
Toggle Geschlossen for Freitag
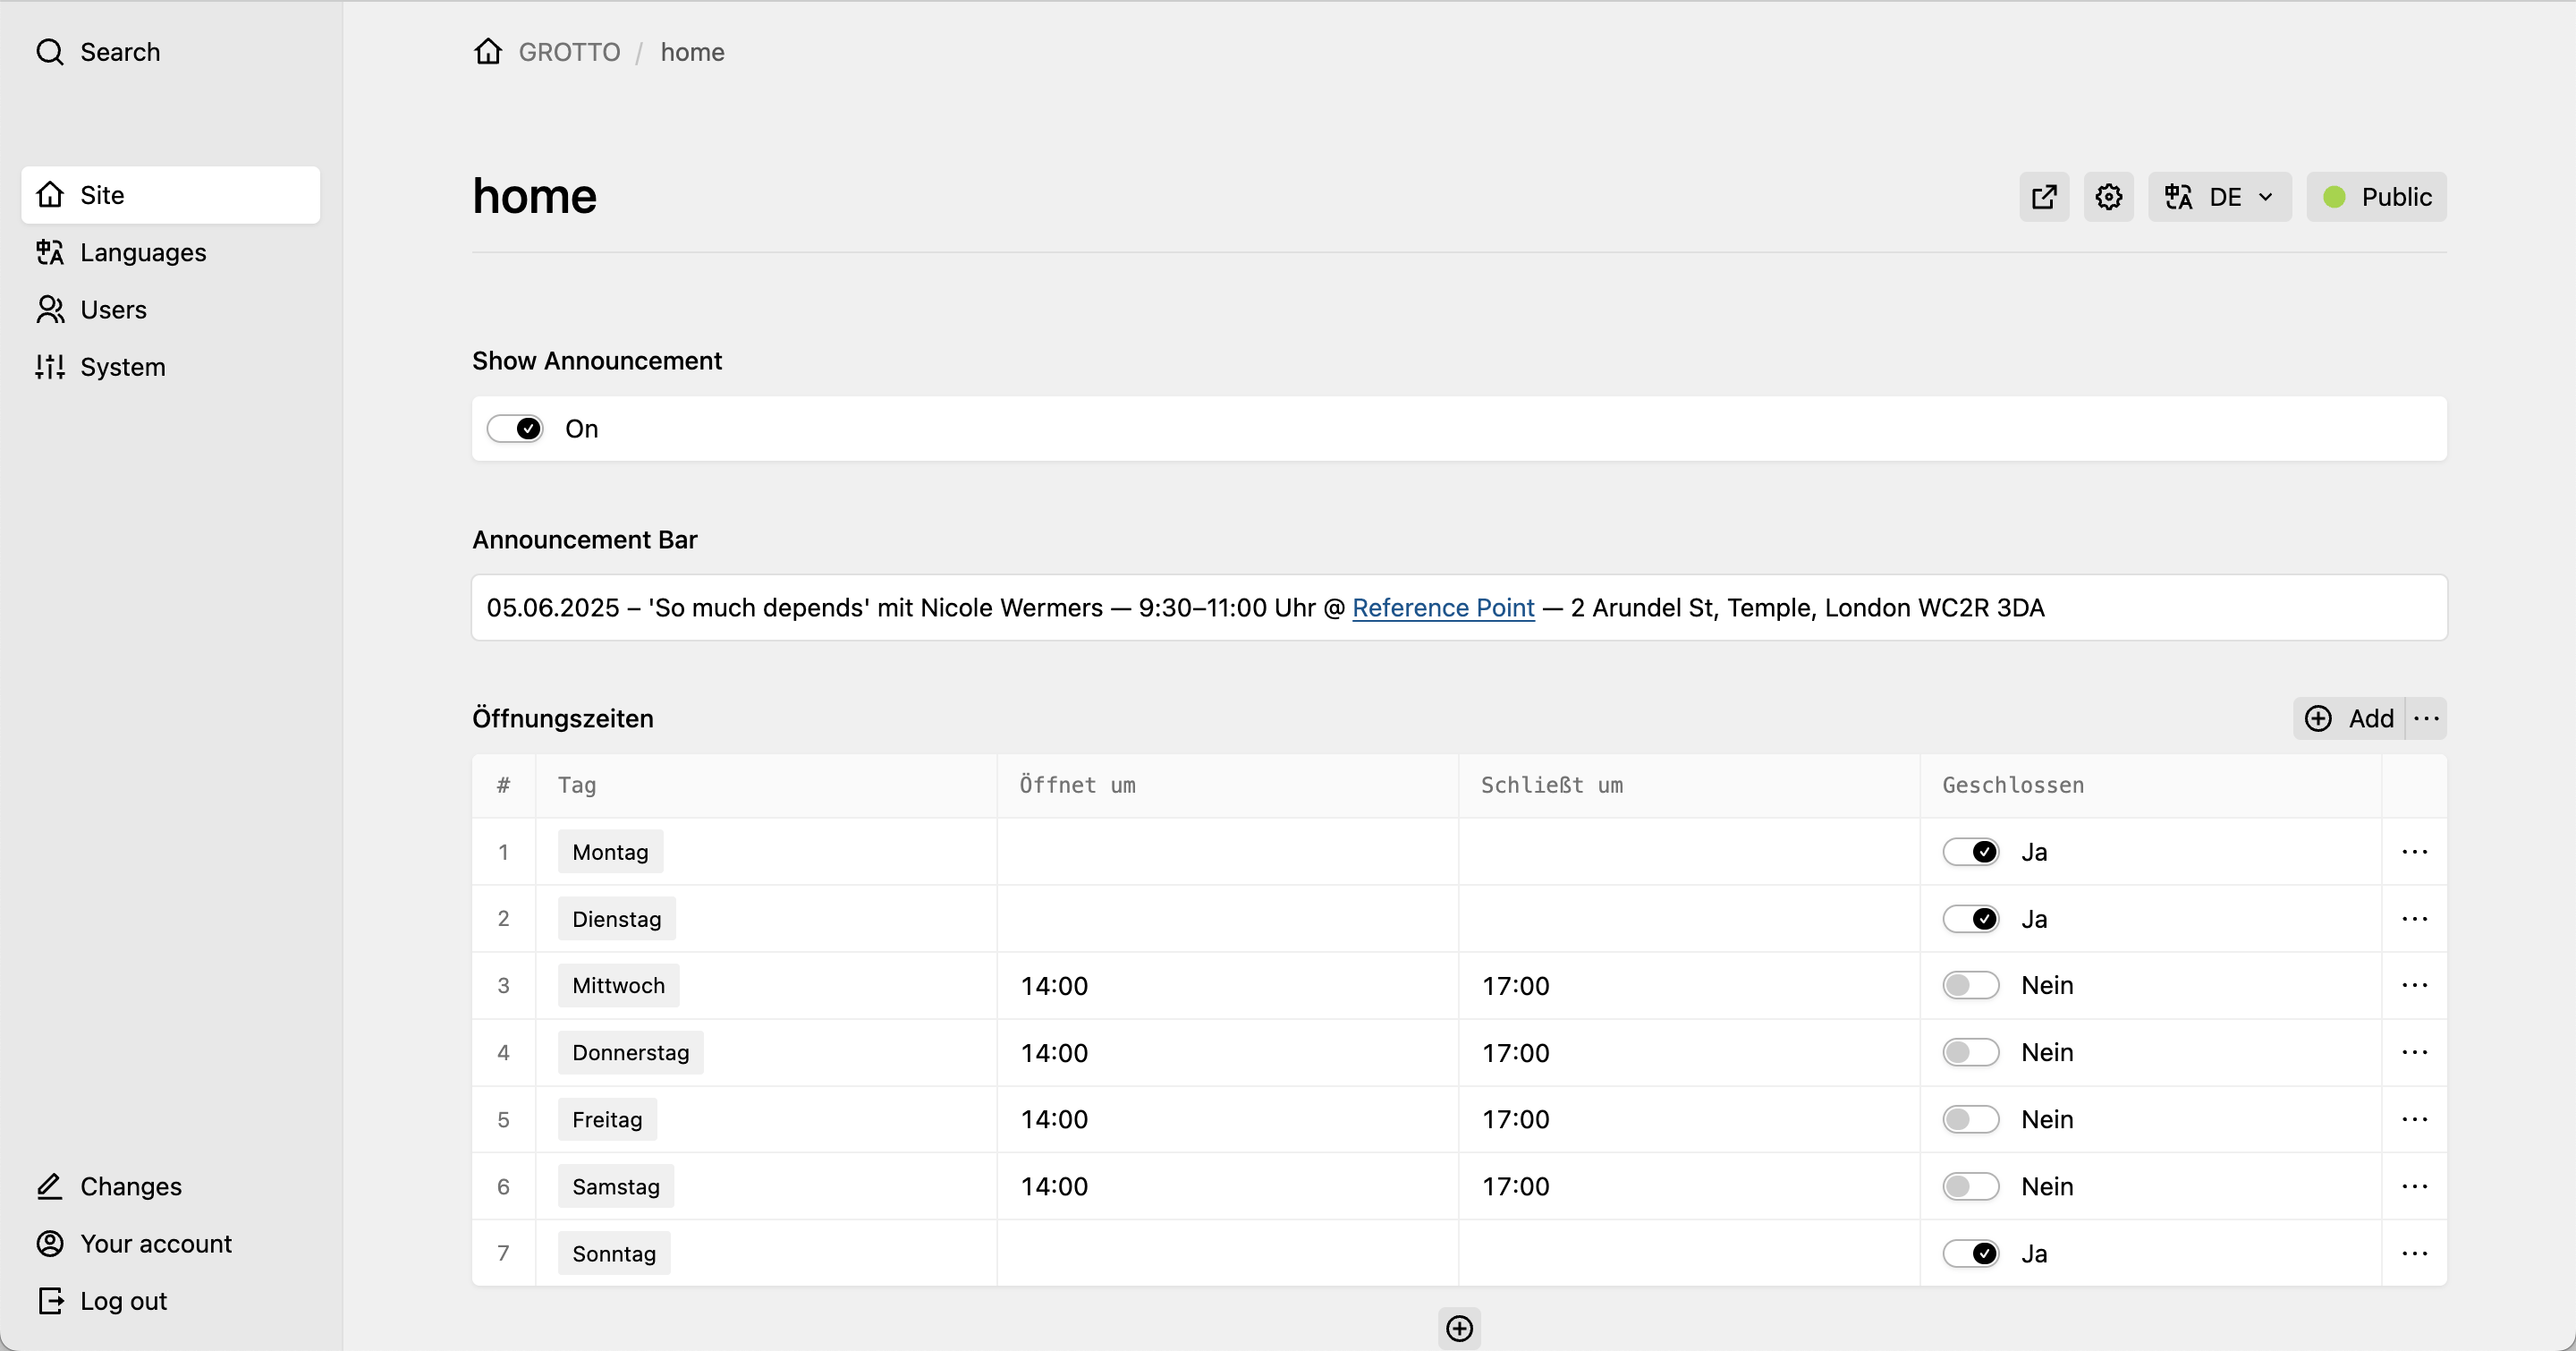[1971, 1120]
